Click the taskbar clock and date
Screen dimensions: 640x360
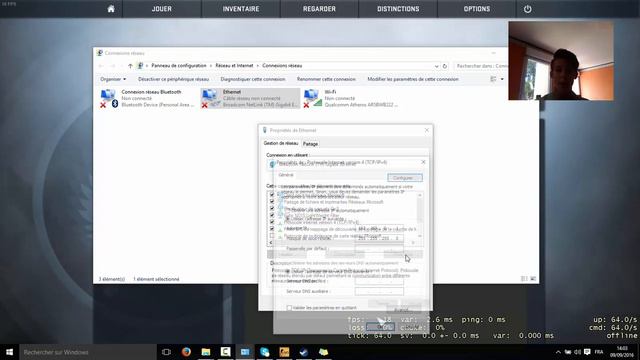click(622, 352)
